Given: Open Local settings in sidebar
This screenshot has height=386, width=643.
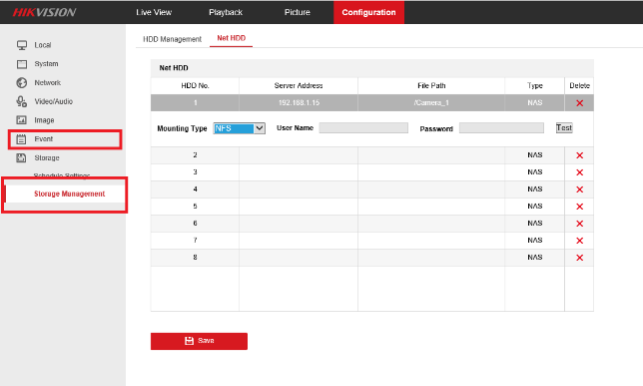Looking at the screenshot, I should (x=43, y=45).
